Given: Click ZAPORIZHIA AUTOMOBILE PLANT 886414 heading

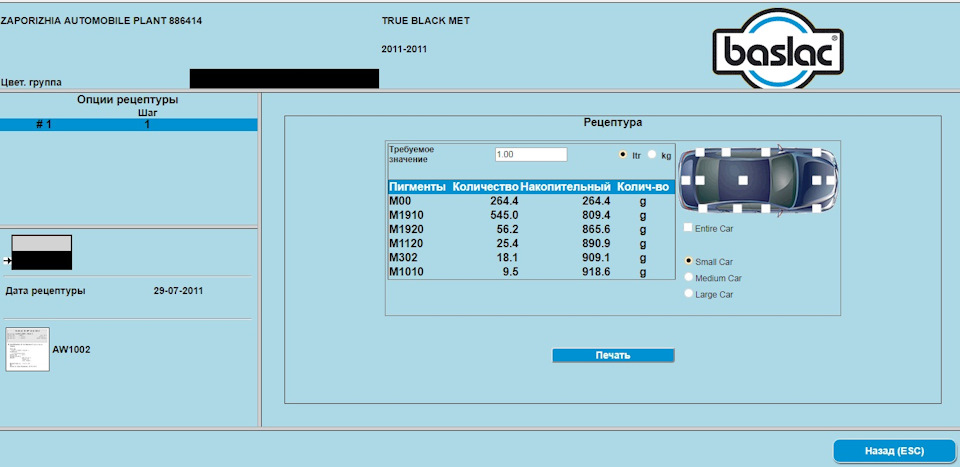Looking at the screenshot, I should point(101,20).
